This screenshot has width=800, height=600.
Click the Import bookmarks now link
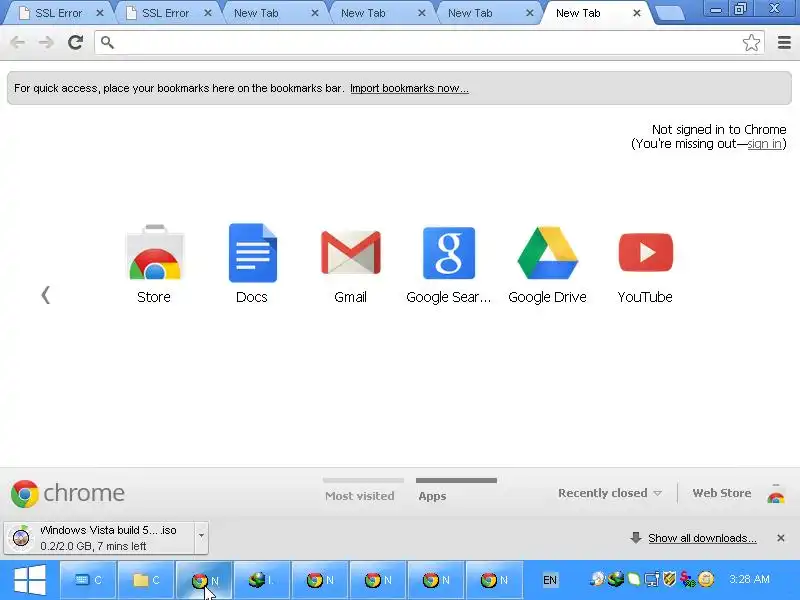(409, 88)
